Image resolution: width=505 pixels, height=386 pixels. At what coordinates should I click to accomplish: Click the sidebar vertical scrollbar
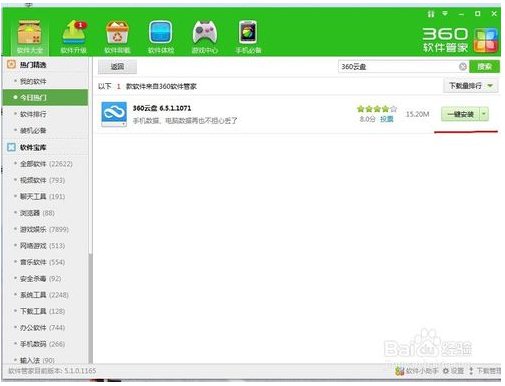click(x=90, y=308)
